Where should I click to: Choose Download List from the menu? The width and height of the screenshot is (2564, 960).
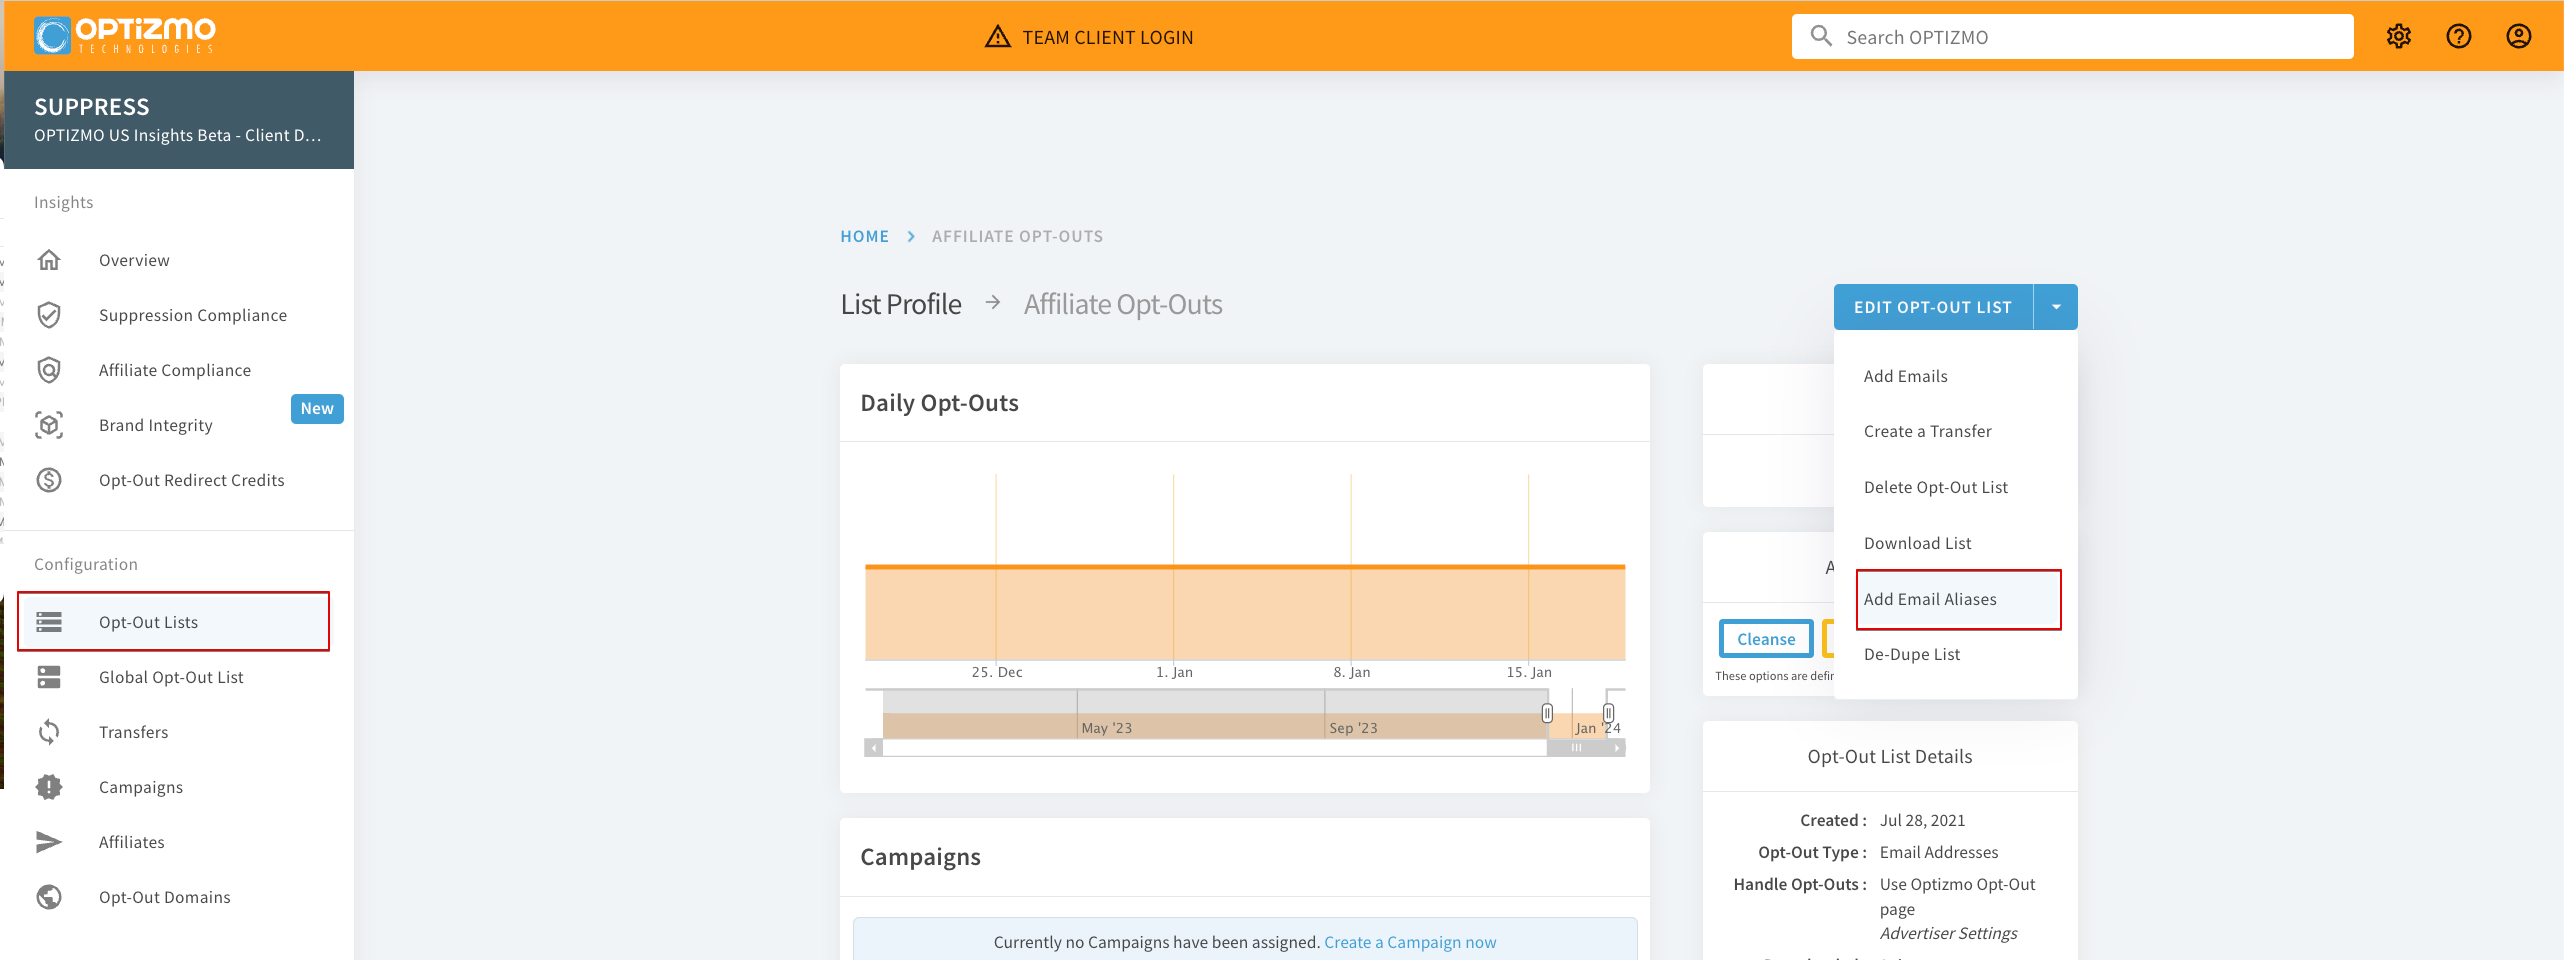(x=1917, y=543)
